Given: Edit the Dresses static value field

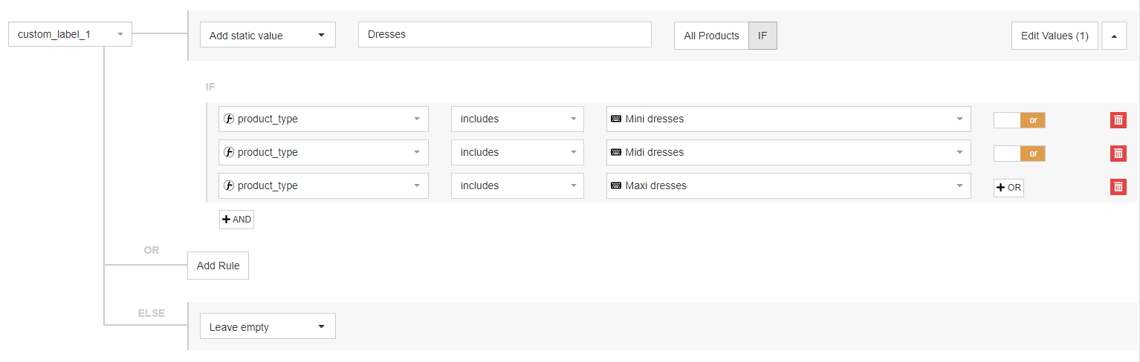Looking at the screenshot, I should [x=505, y=35].
